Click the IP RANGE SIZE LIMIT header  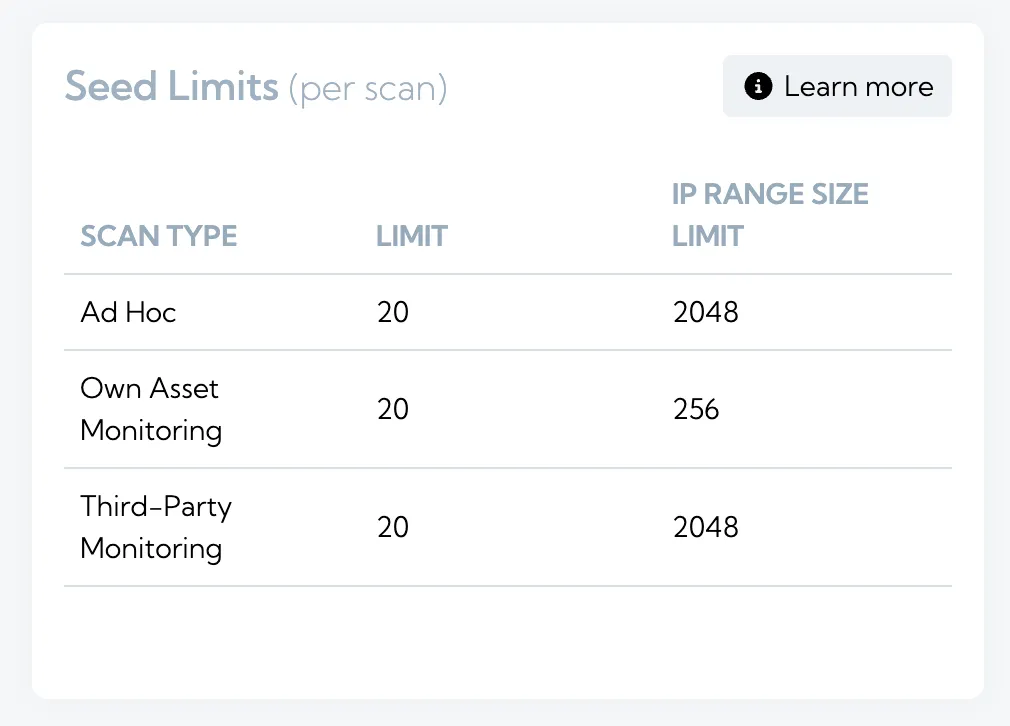[x=770, y=215]
